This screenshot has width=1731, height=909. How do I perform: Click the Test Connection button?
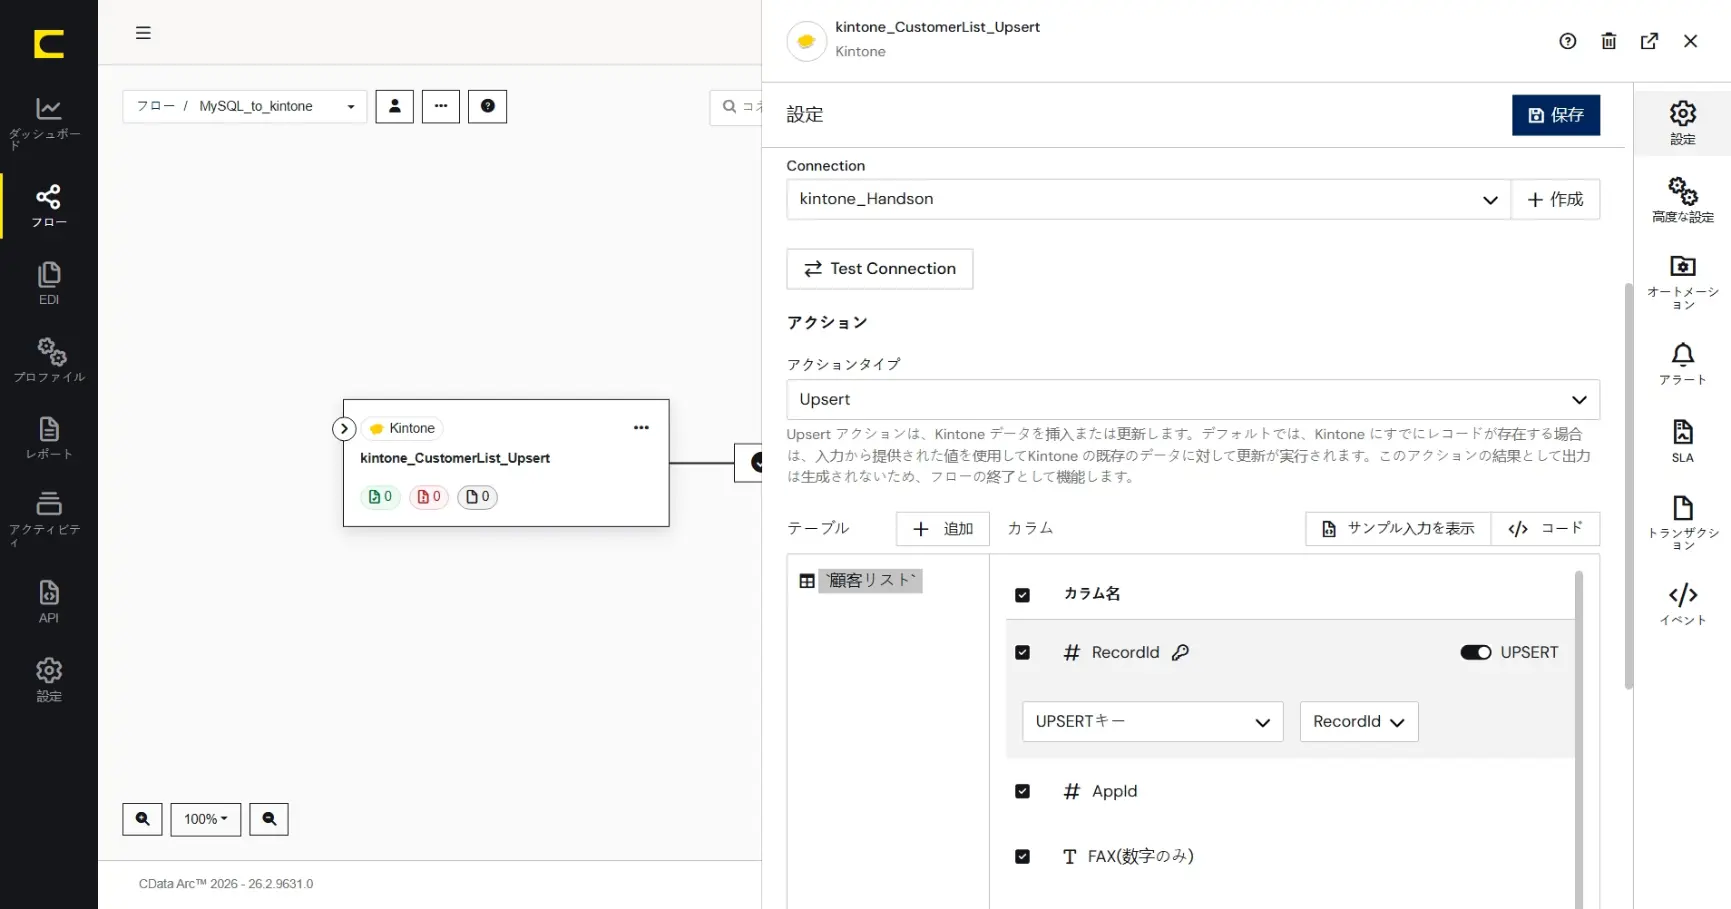point(880,269)
